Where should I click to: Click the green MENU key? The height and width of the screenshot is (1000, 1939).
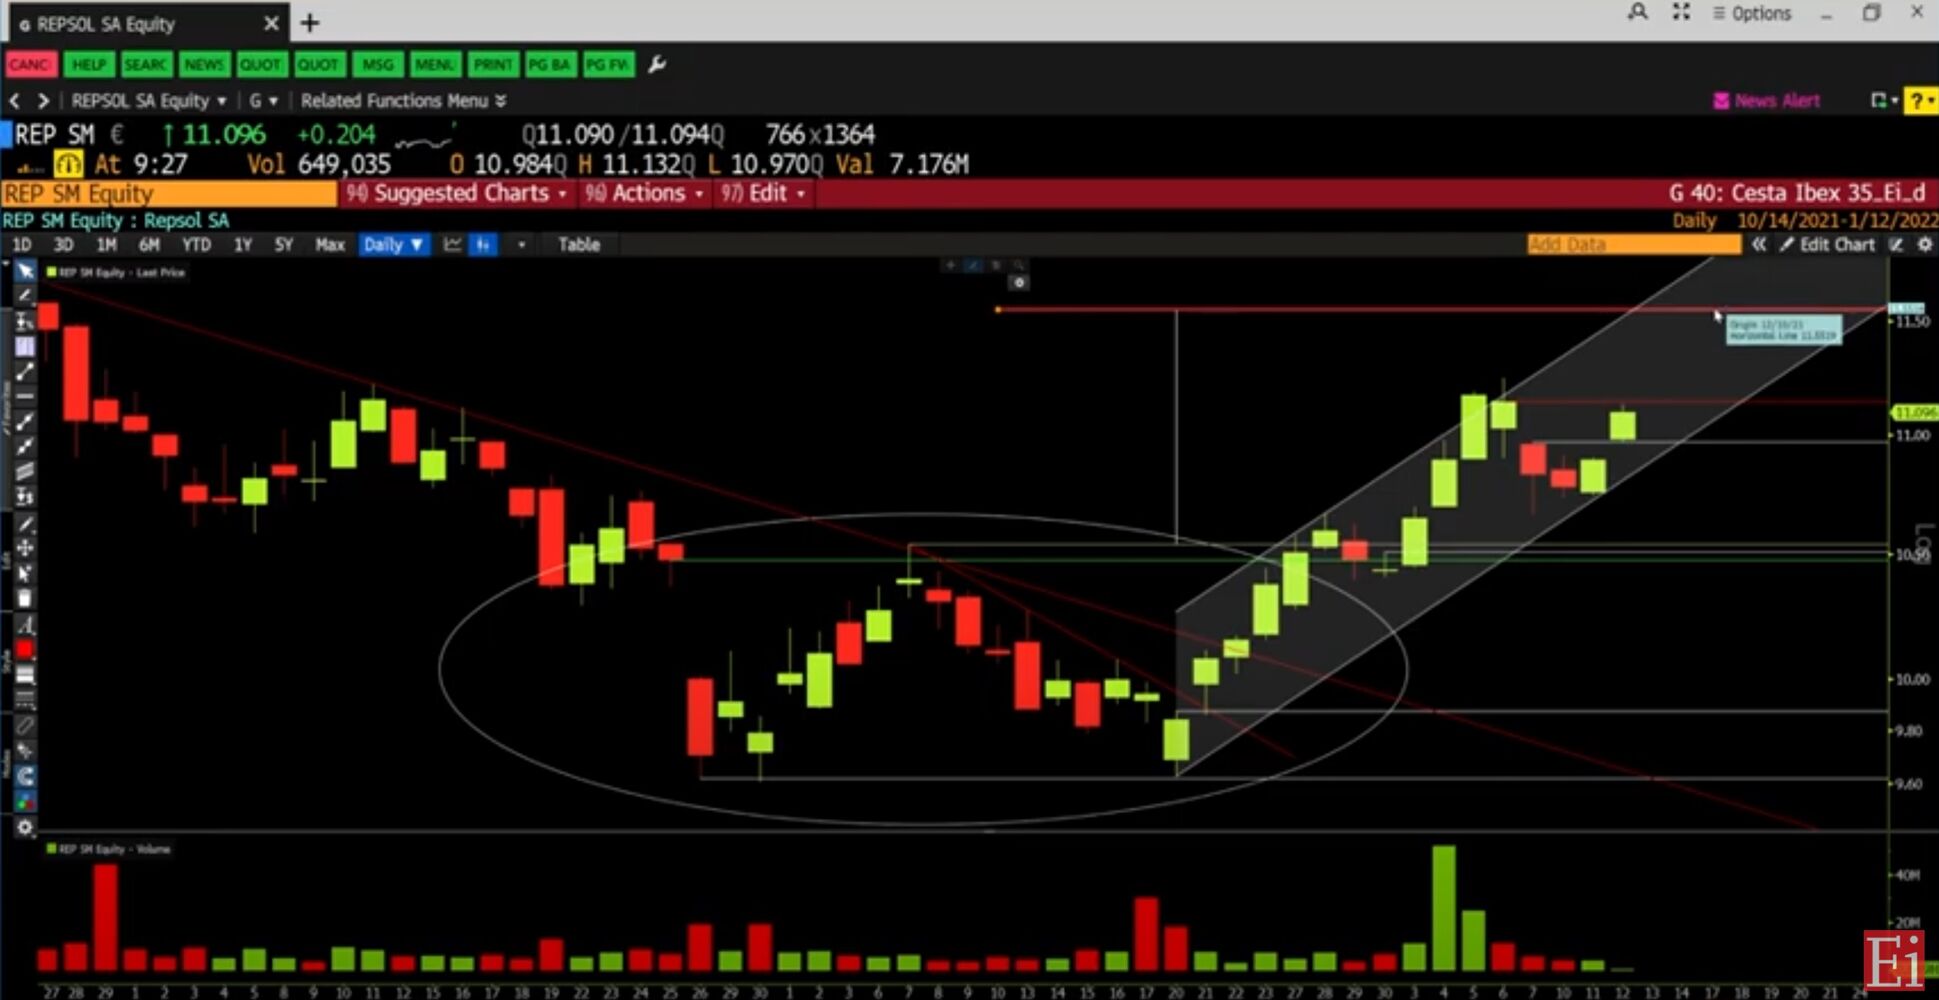(x=435, y=65)
